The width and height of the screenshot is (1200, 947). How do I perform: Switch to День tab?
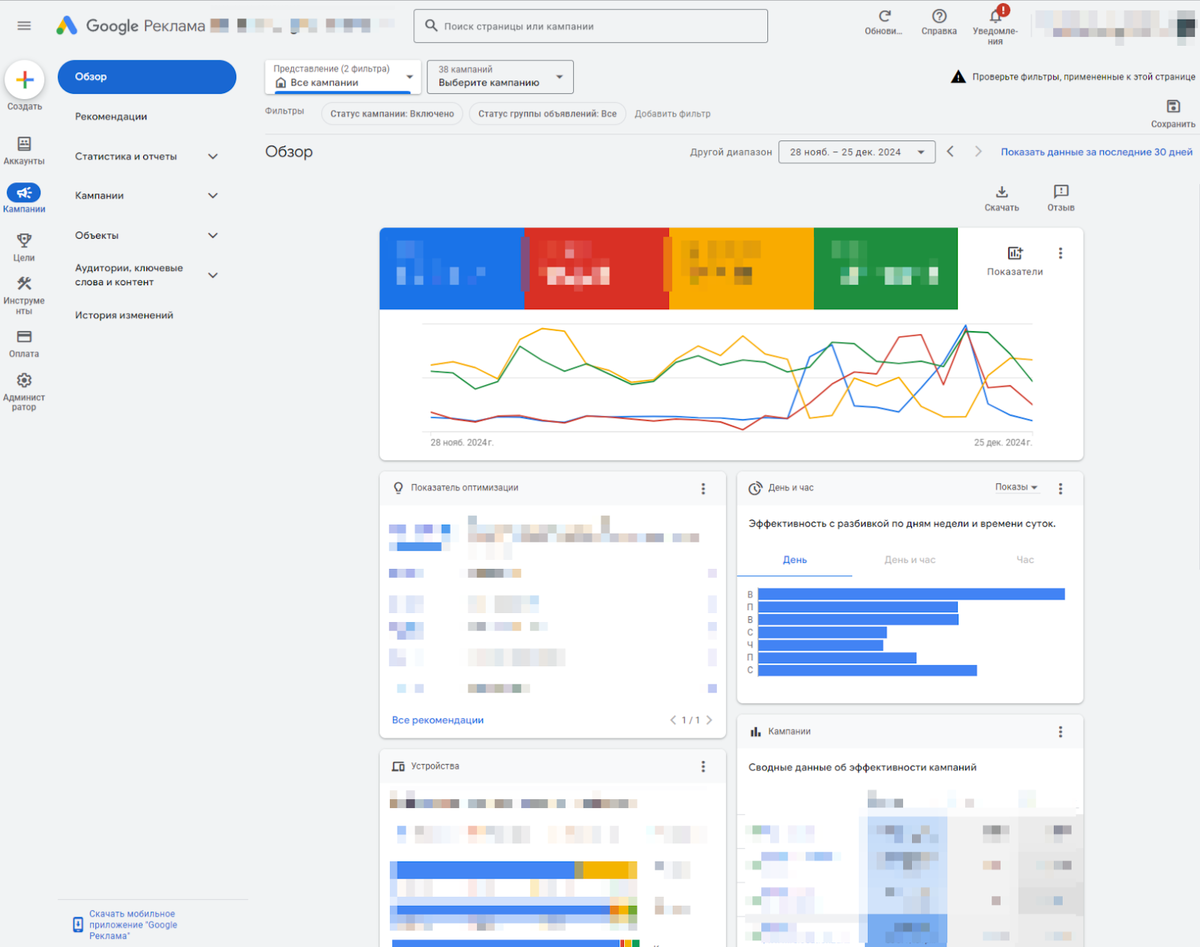click(795, 560)
